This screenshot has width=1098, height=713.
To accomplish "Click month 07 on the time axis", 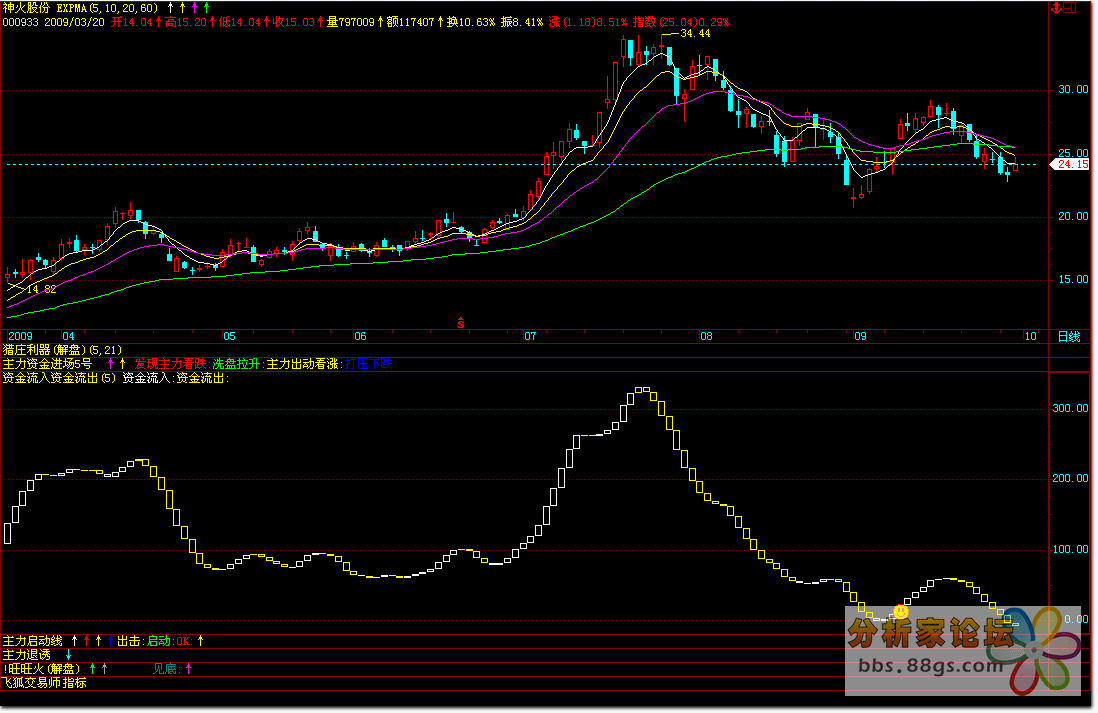I will click(x=530, y=336).
